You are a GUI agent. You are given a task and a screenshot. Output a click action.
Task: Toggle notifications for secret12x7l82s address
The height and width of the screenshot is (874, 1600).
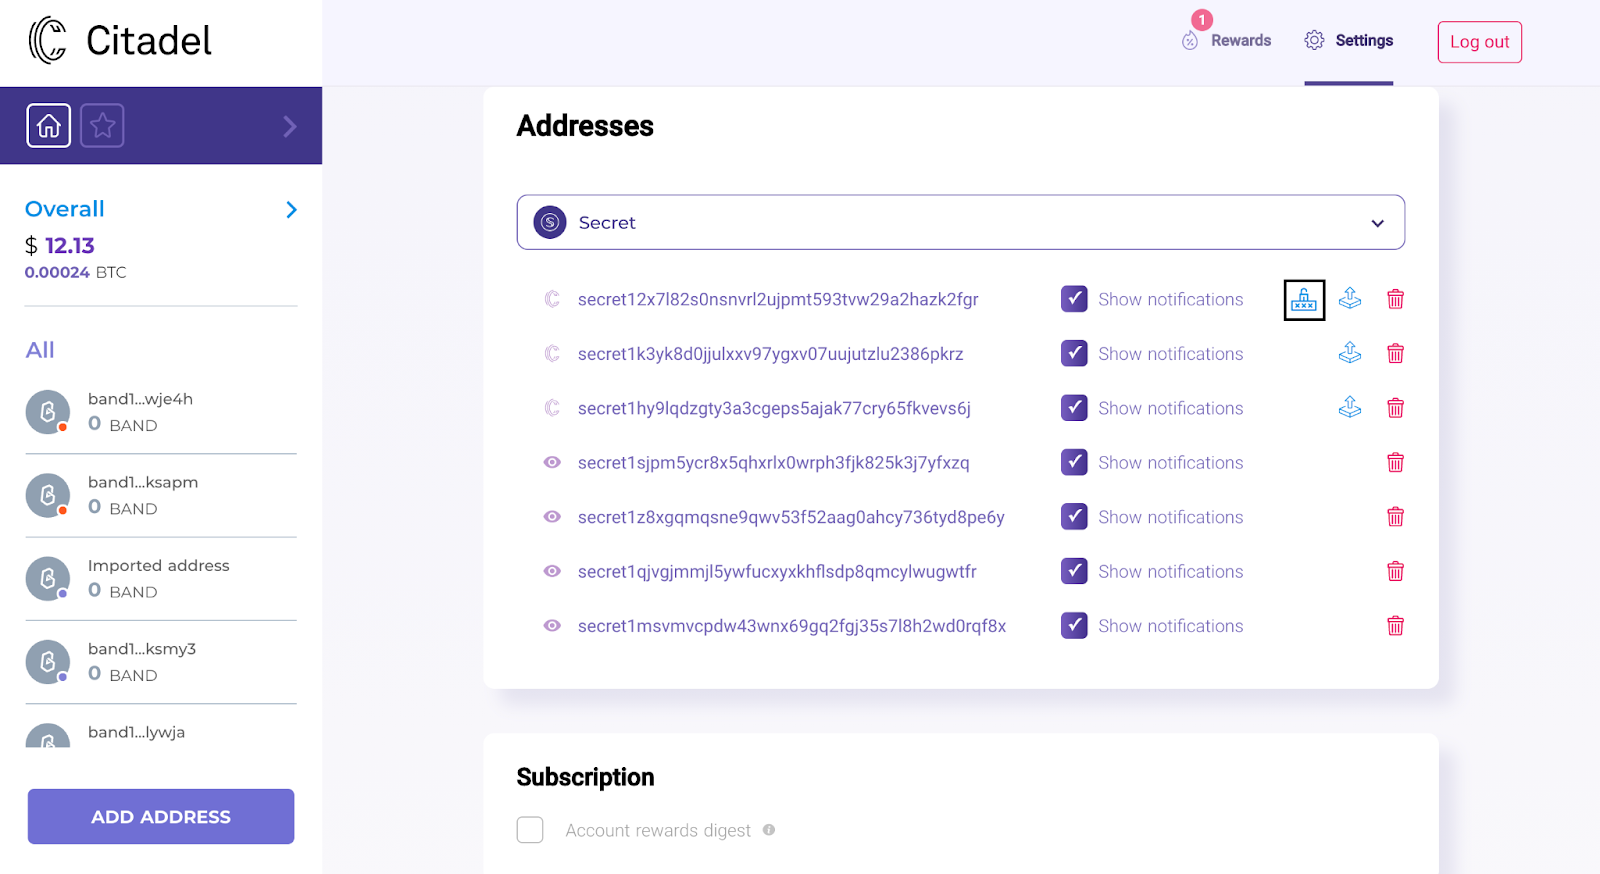click(1074, 299)
